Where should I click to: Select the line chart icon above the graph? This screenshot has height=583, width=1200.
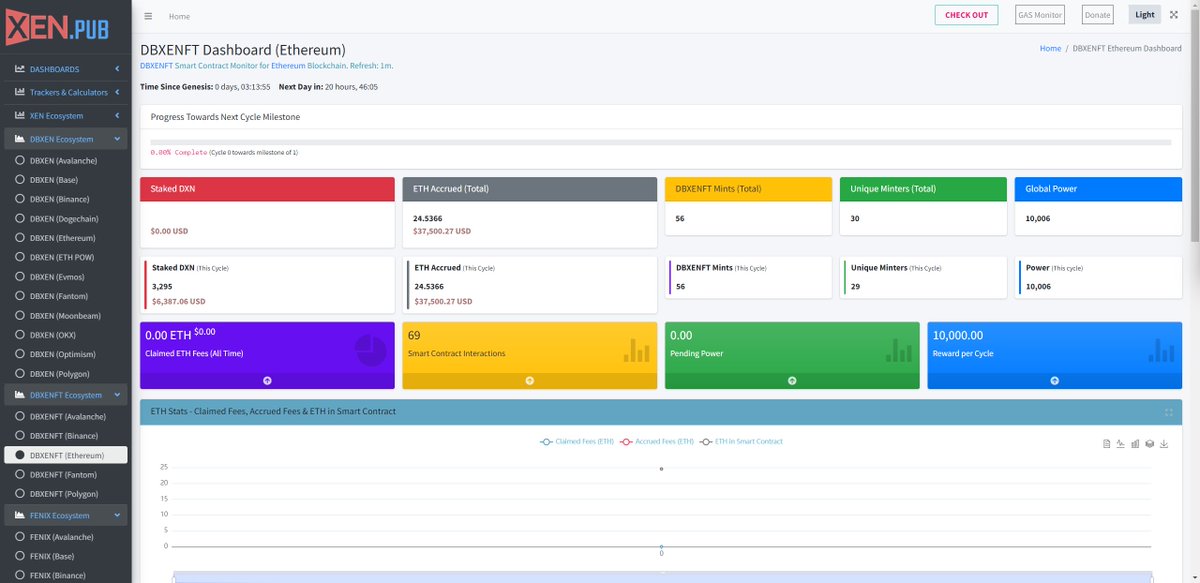[x=1120, y=443]
